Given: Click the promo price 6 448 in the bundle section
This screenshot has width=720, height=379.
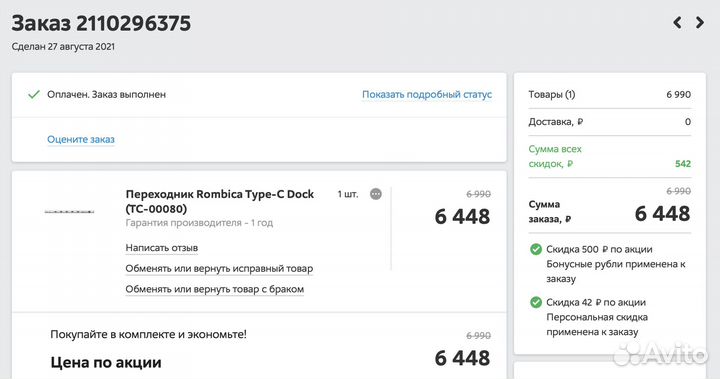Looking at the screenshot, I should click(462, 358).
